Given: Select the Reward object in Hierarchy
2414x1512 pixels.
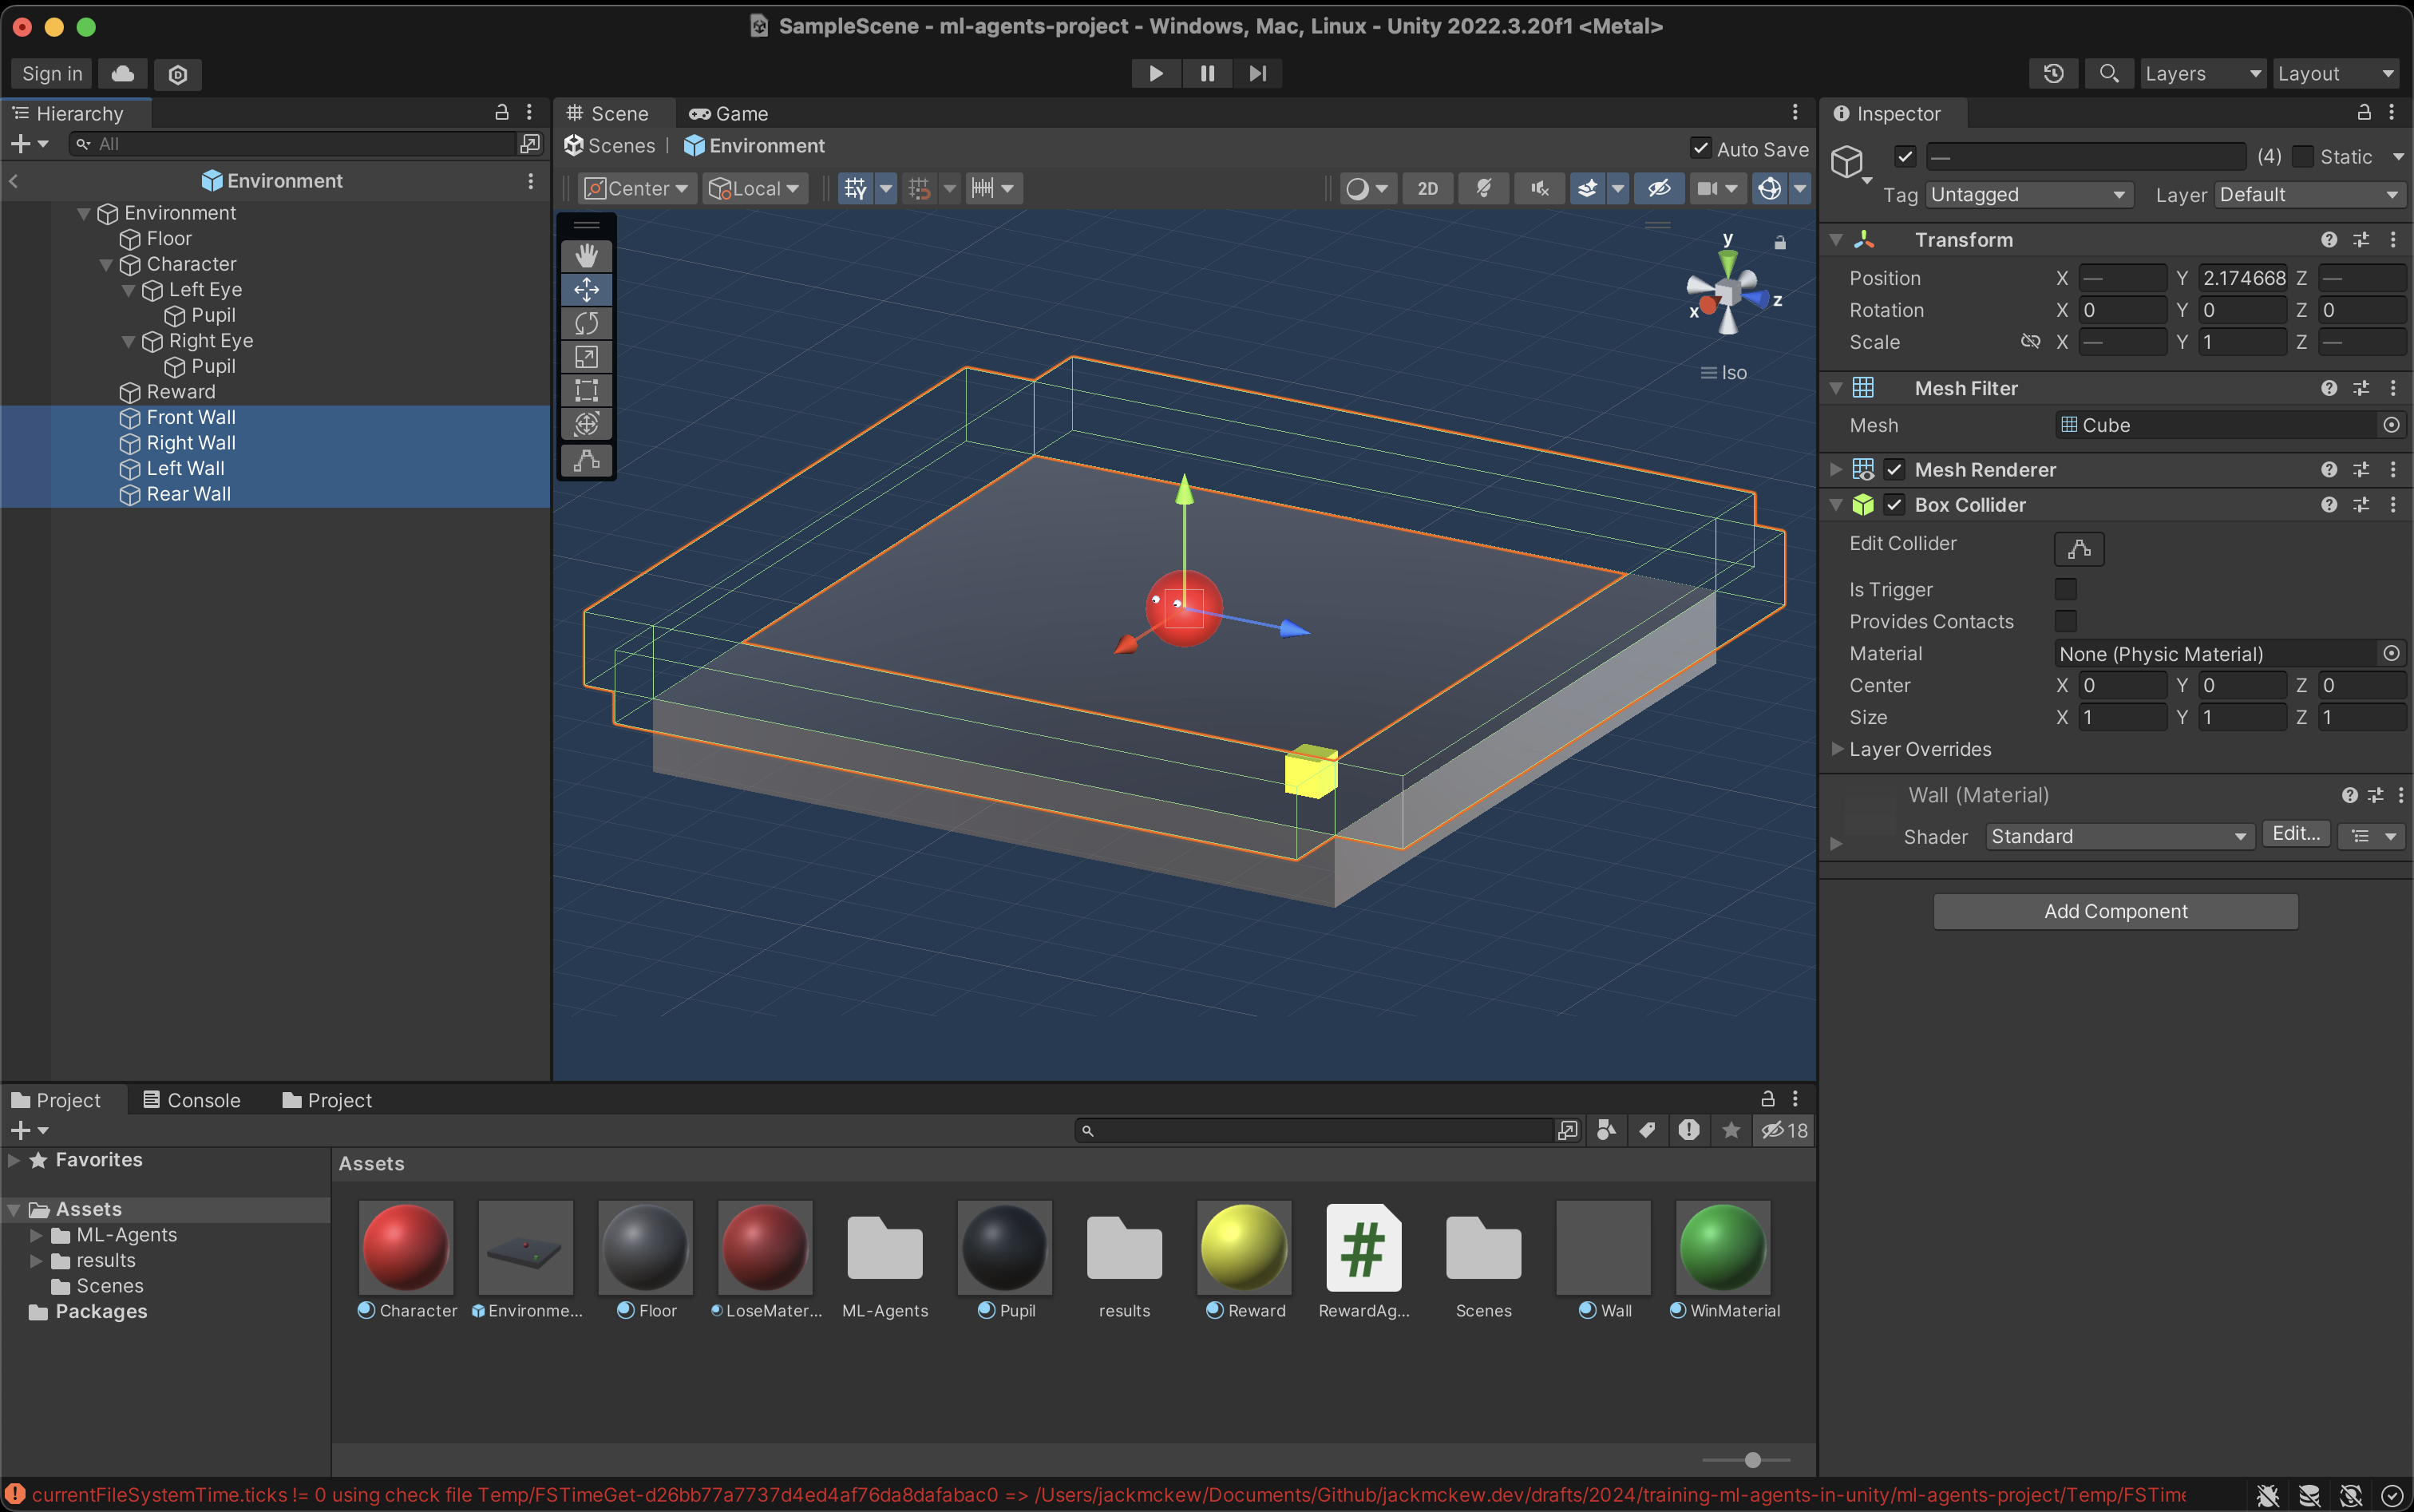Looking at the screenshot, I should (x=181, y=392).
